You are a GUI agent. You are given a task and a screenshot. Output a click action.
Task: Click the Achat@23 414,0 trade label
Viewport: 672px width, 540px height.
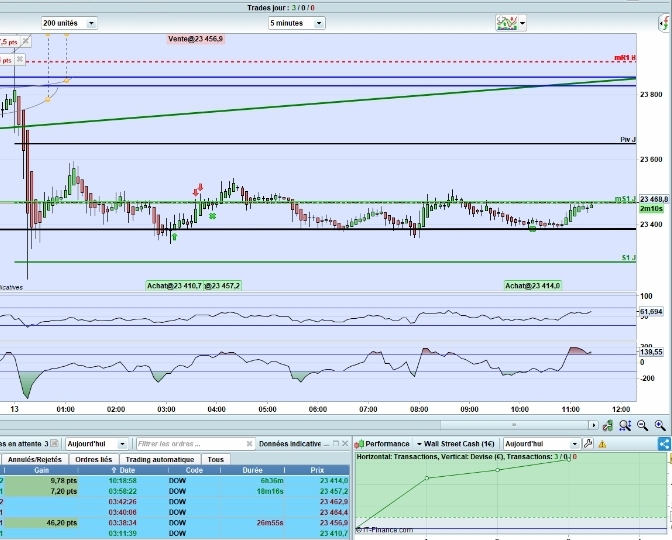pos(532,285)
